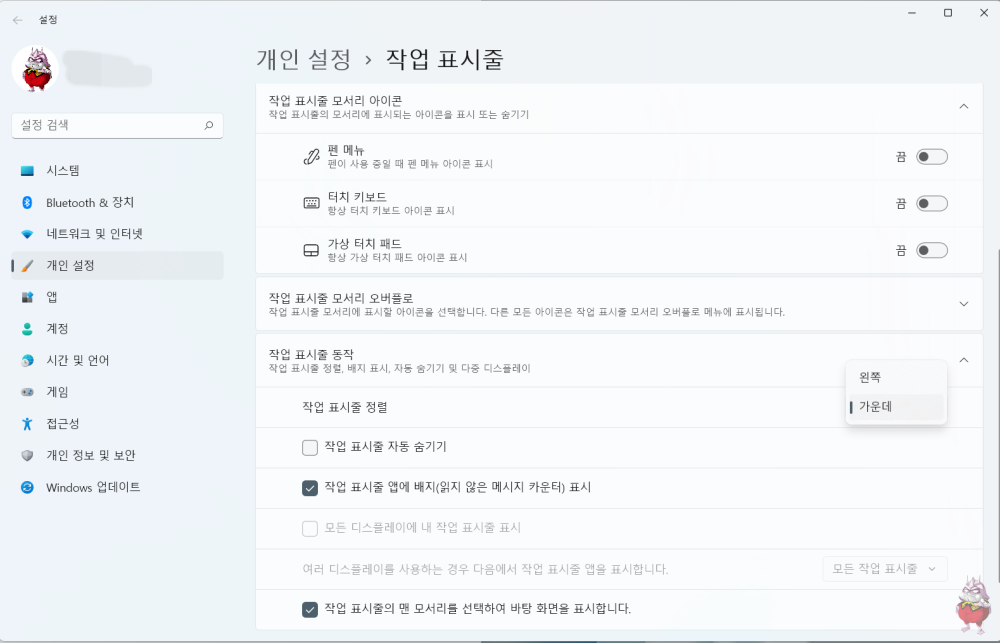Open 계정 settings category
The image size is (1000, 643).
[x=117, y=329]
